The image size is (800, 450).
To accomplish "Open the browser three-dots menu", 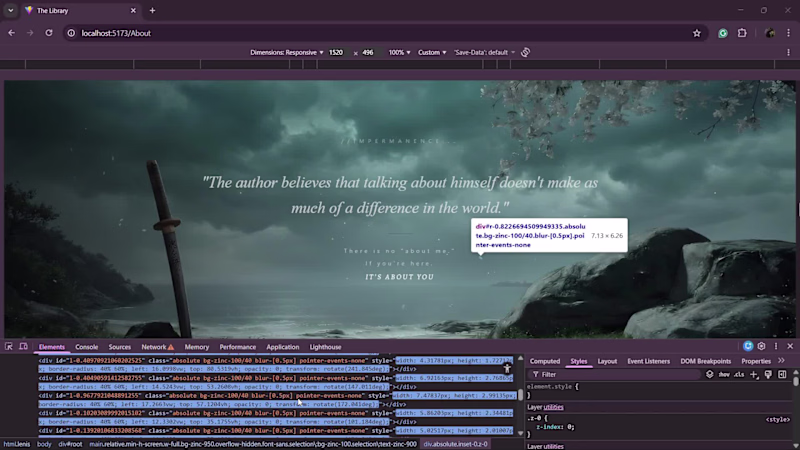I will 788,33.
